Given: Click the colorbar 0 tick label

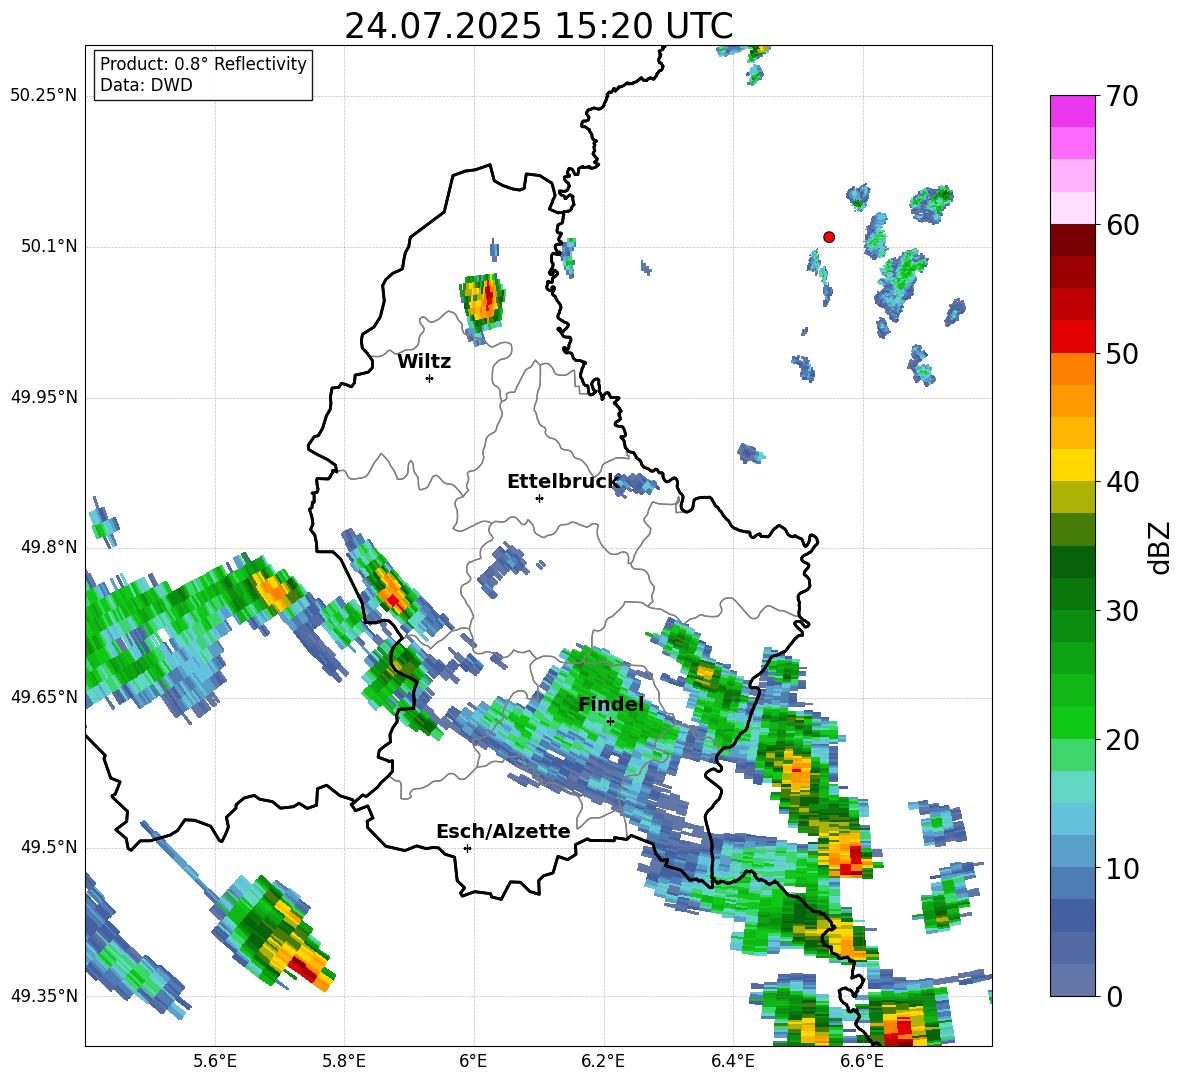Looking at the screenshot, I should pos(1114,996).
